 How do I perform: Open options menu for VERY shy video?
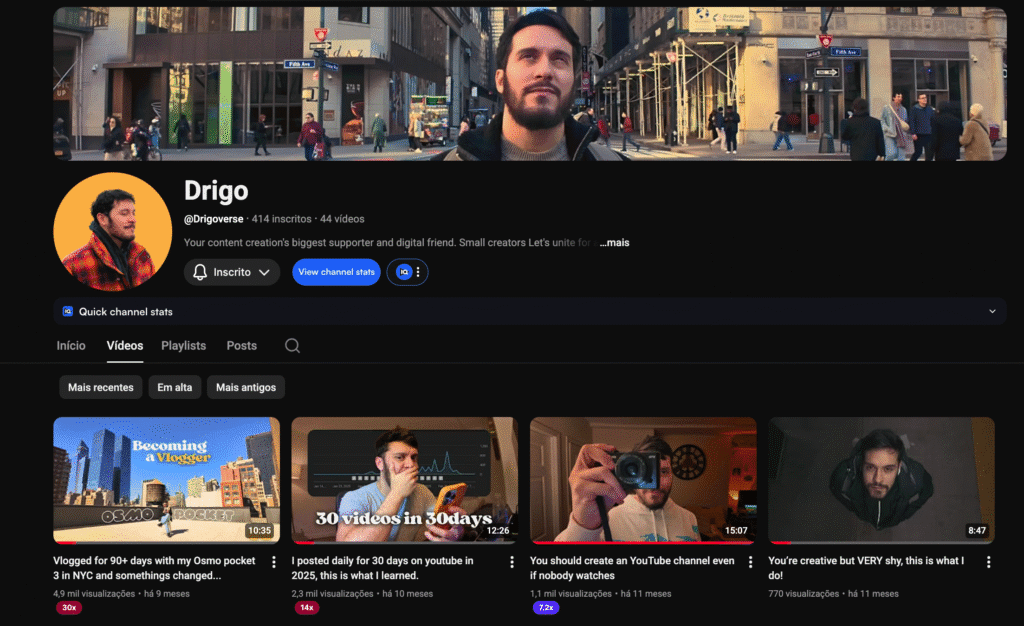pyautogui.click(x=988, y=562)
